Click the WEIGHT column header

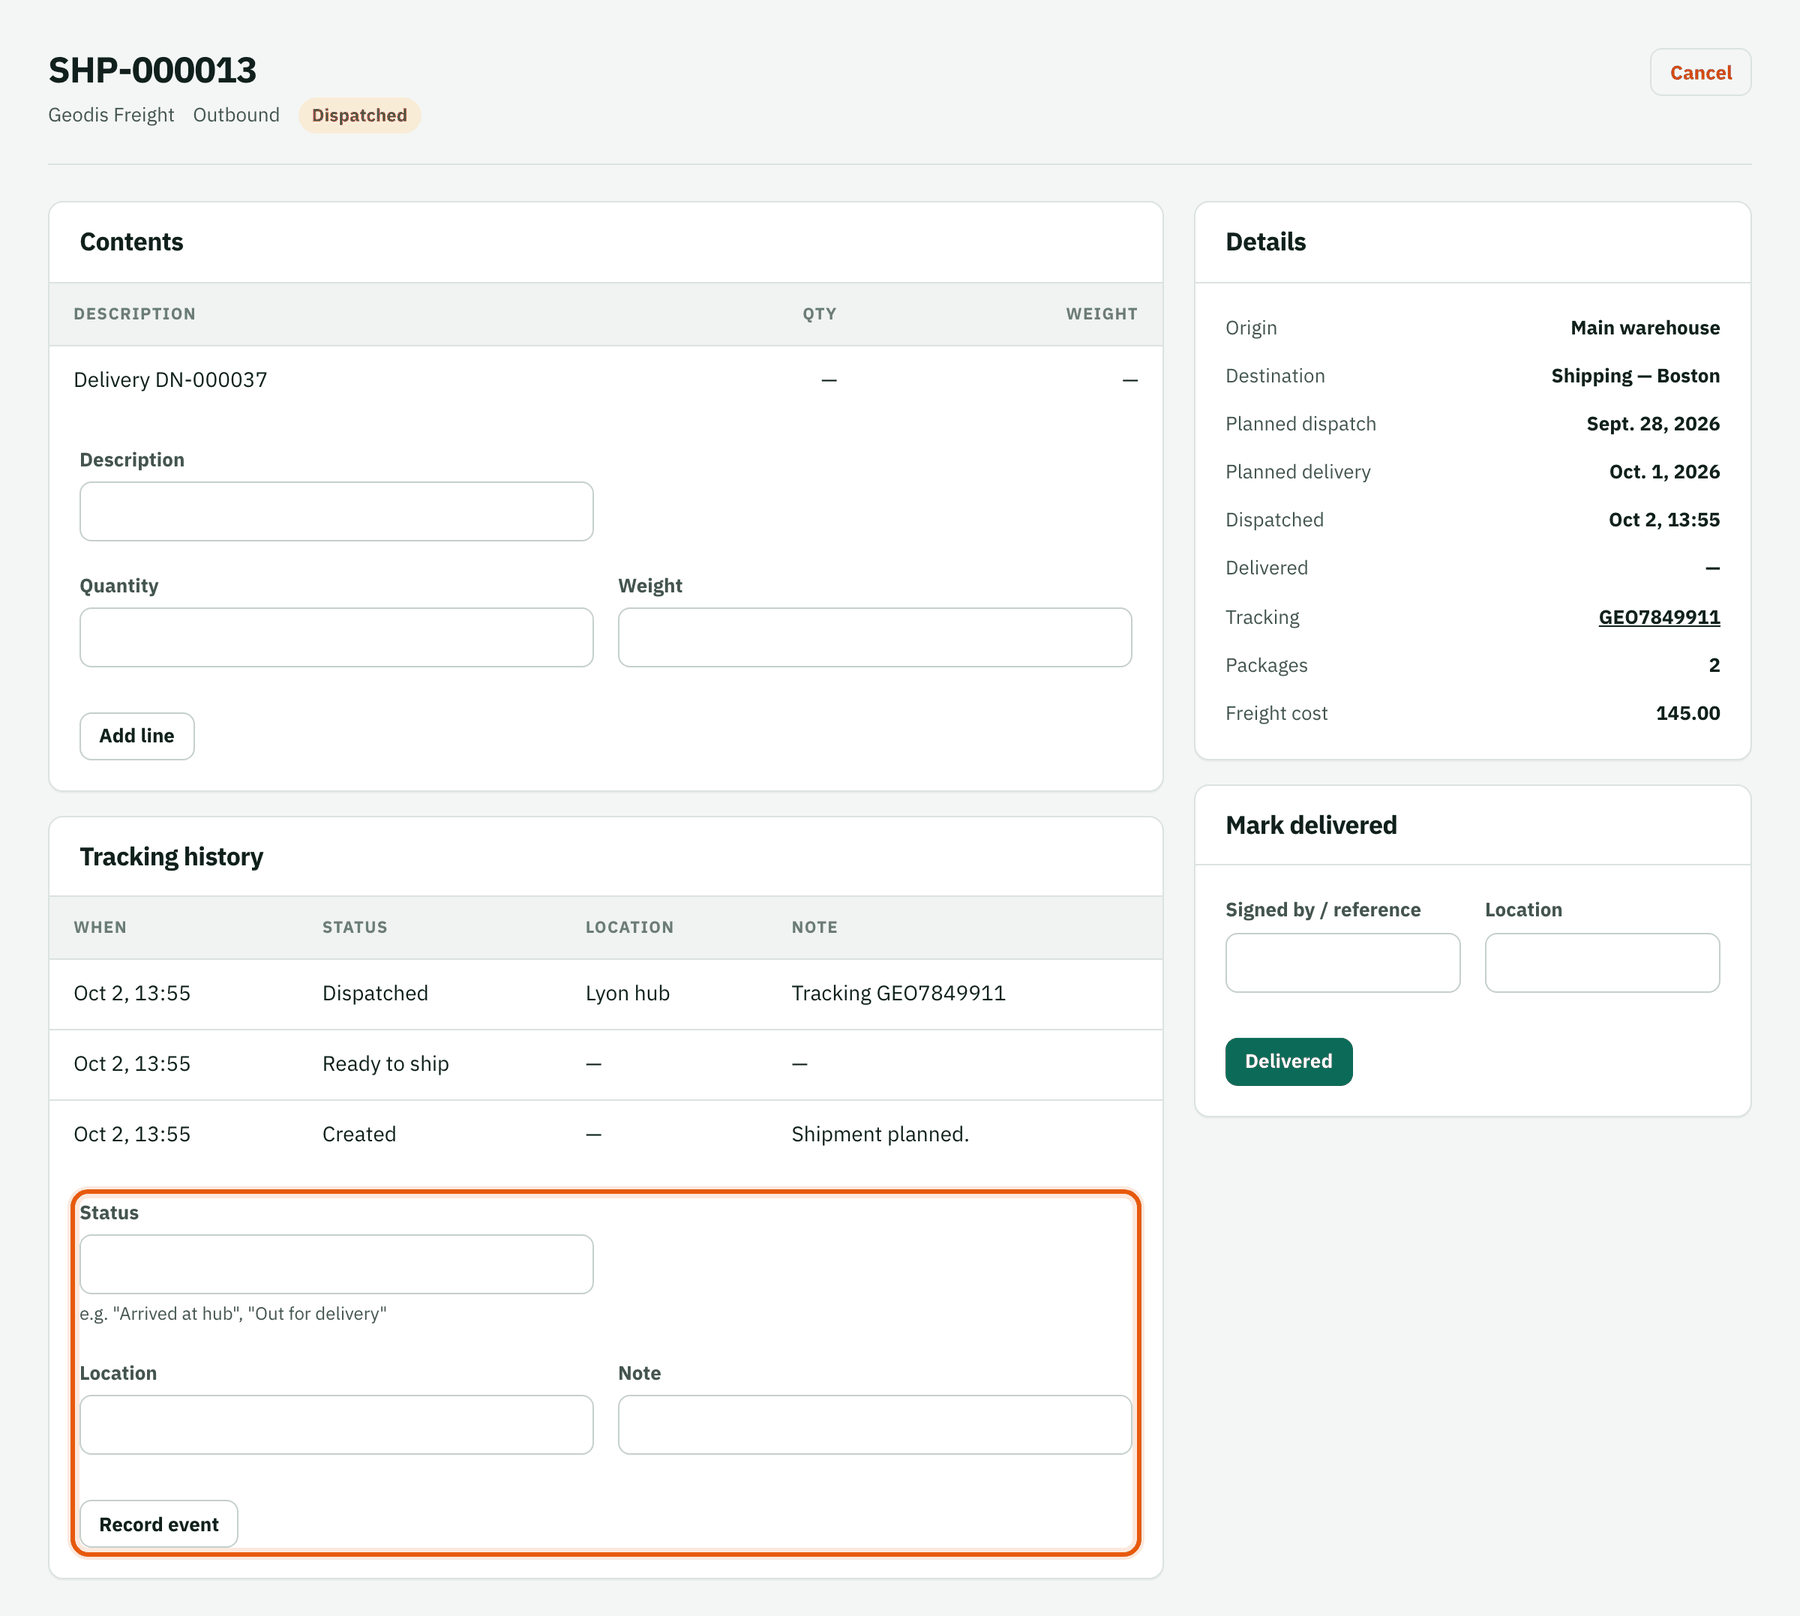[x=1101, y=314]
